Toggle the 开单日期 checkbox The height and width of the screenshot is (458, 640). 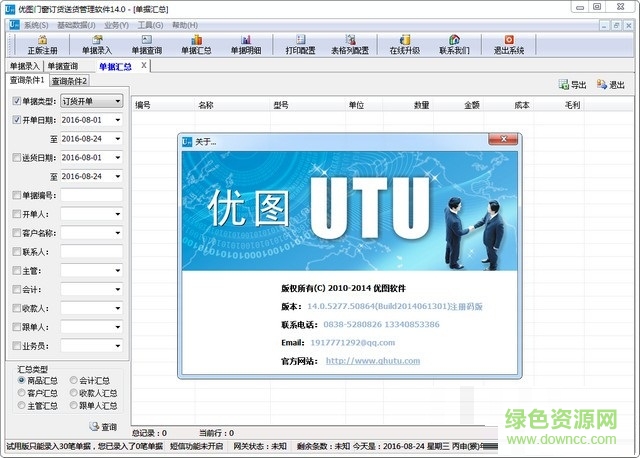click(x=16, y=120)
